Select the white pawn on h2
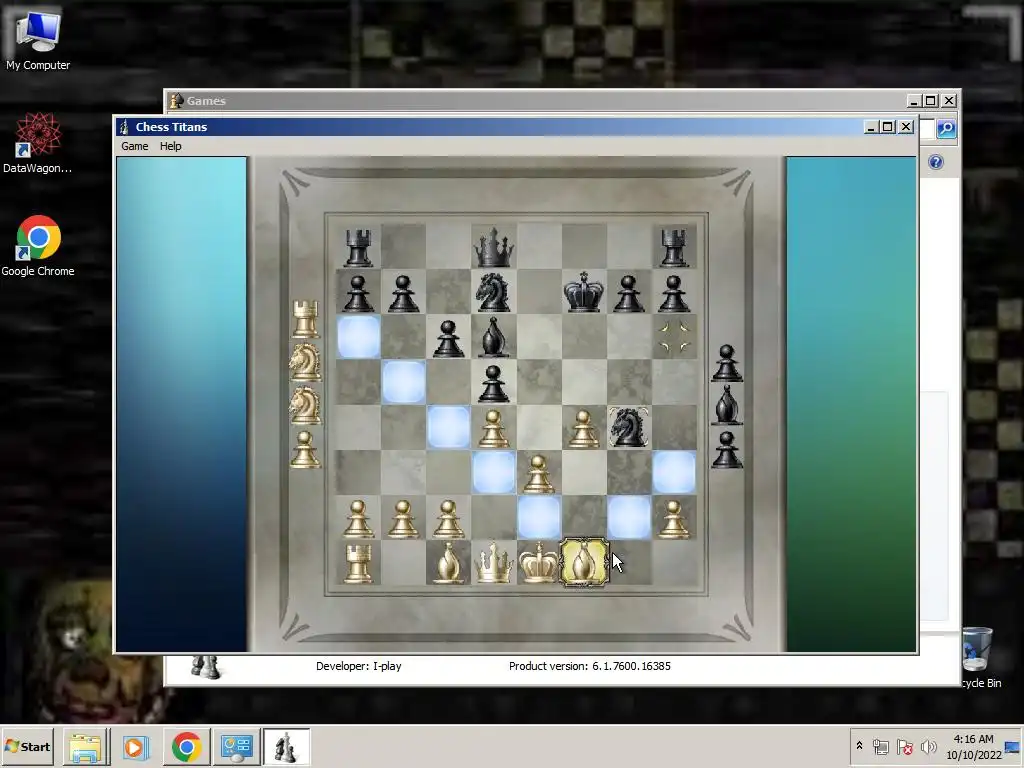Image resolution: width=1024 pixels, height=768 pixels. pyautogui.click(x=674, y=517)
